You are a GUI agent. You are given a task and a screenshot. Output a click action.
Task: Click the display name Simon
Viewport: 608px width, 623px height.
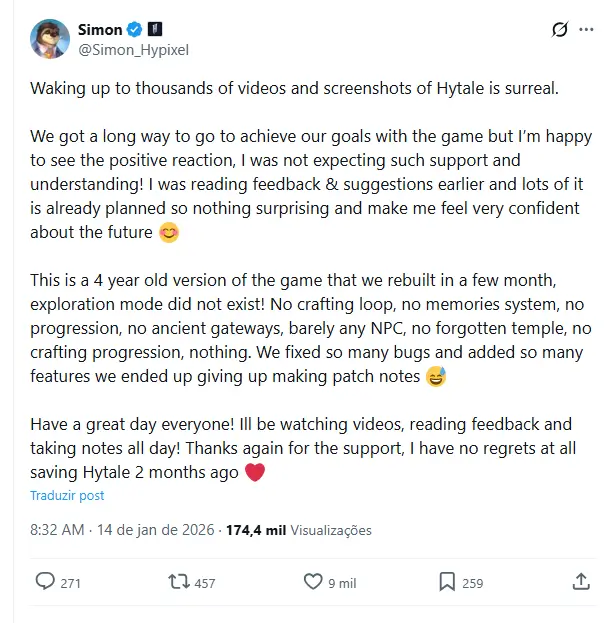click(x=100, y=30)
